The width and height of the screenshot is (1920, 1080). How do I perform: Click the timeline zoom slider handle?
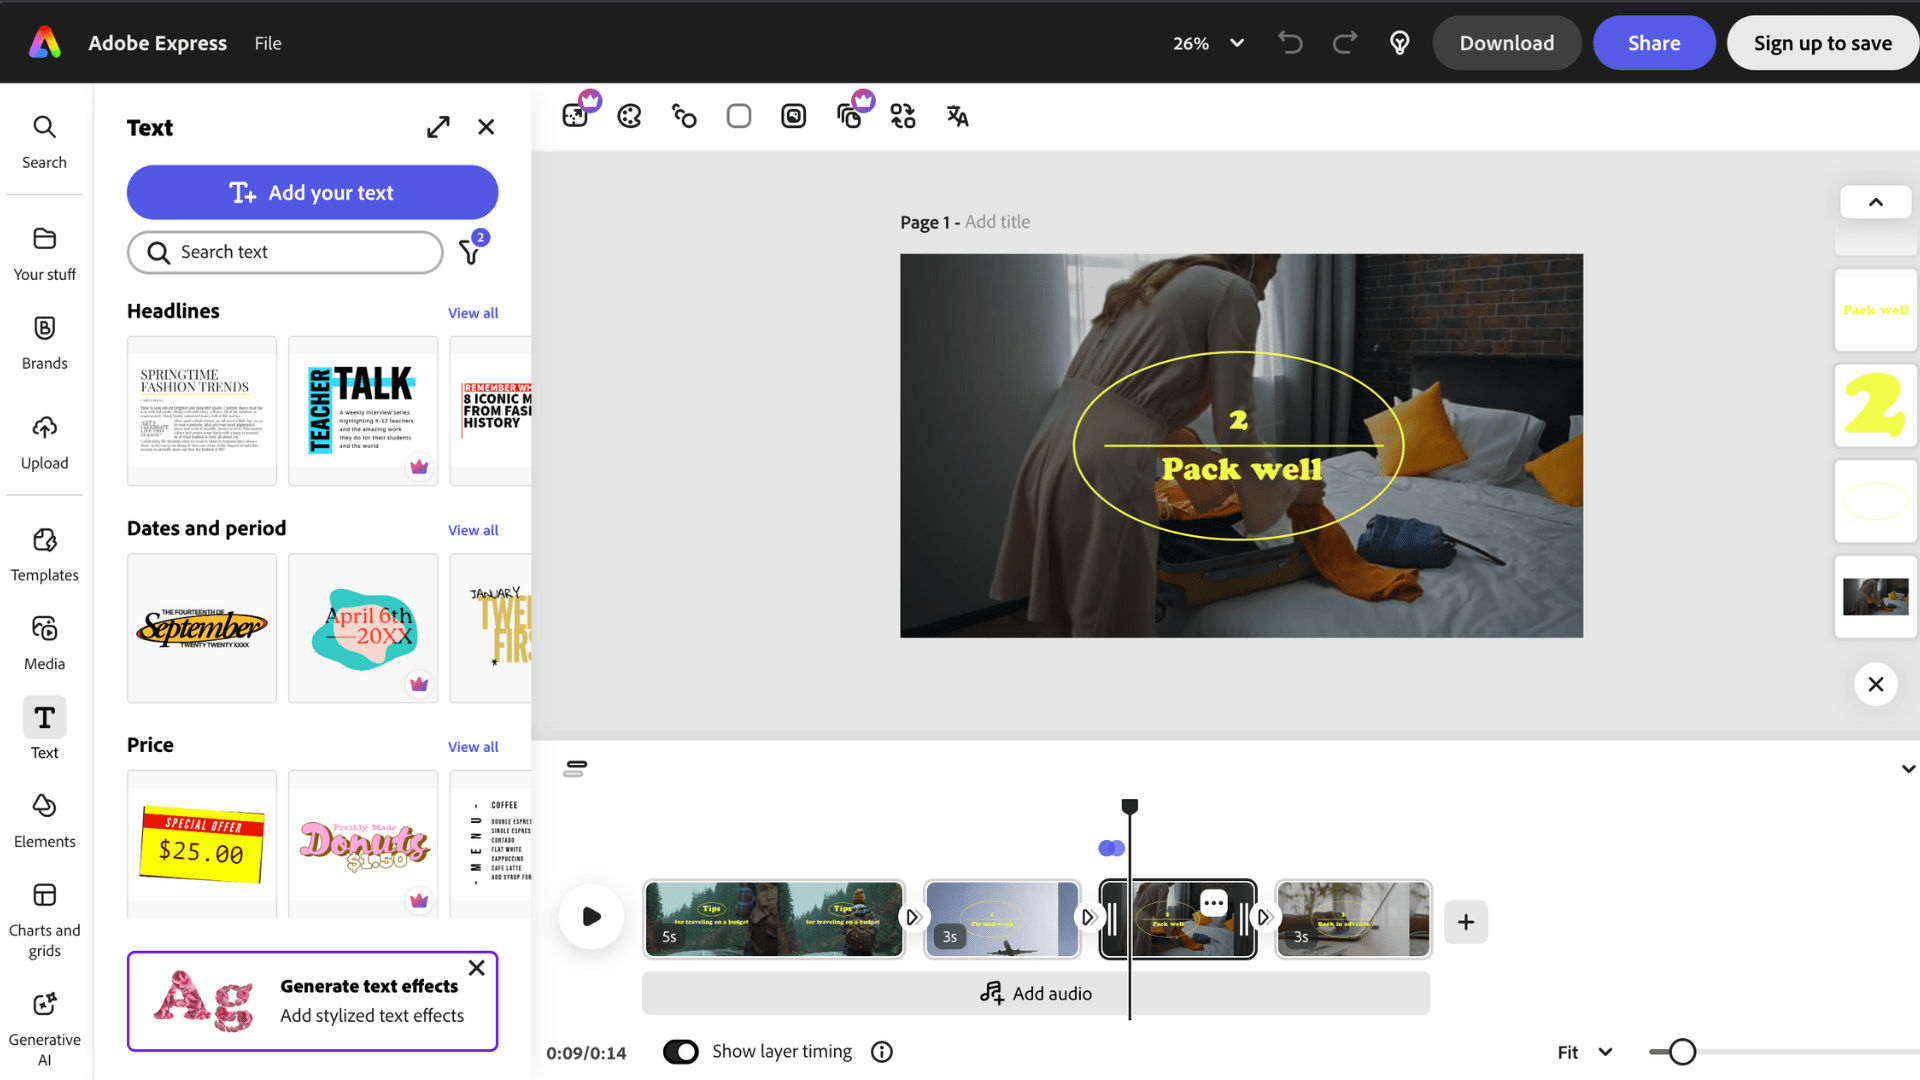point(1682,1052)
